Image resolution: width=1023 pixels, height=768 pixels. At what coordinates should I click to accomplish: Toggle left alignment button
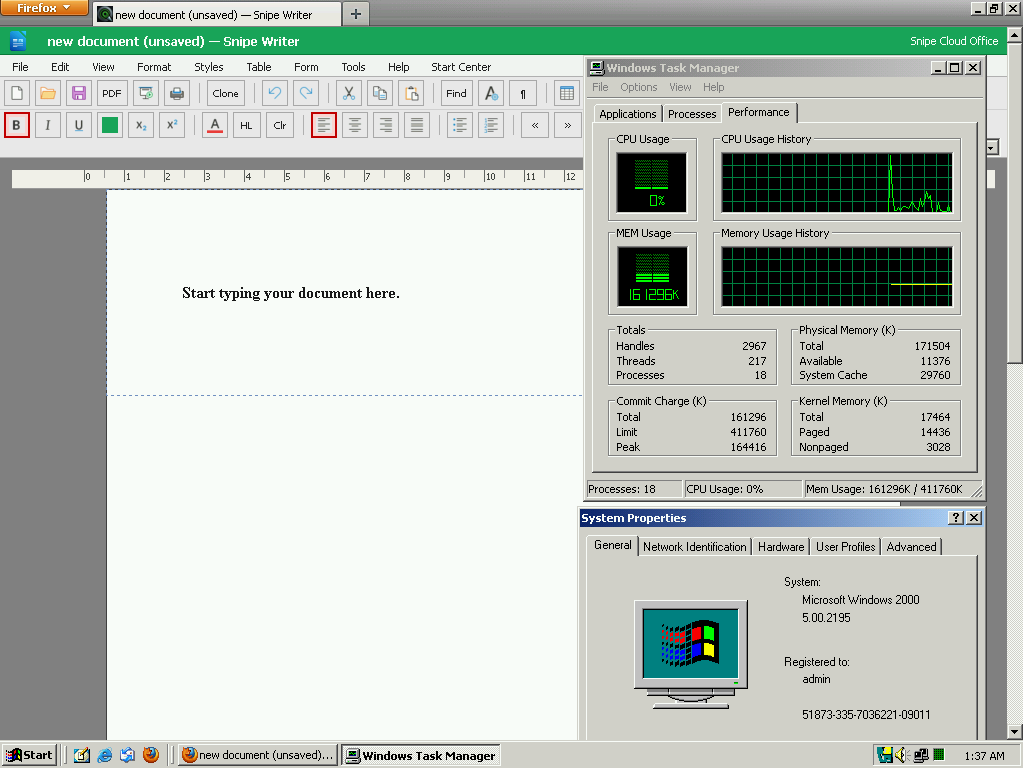(x=324, y=125)
